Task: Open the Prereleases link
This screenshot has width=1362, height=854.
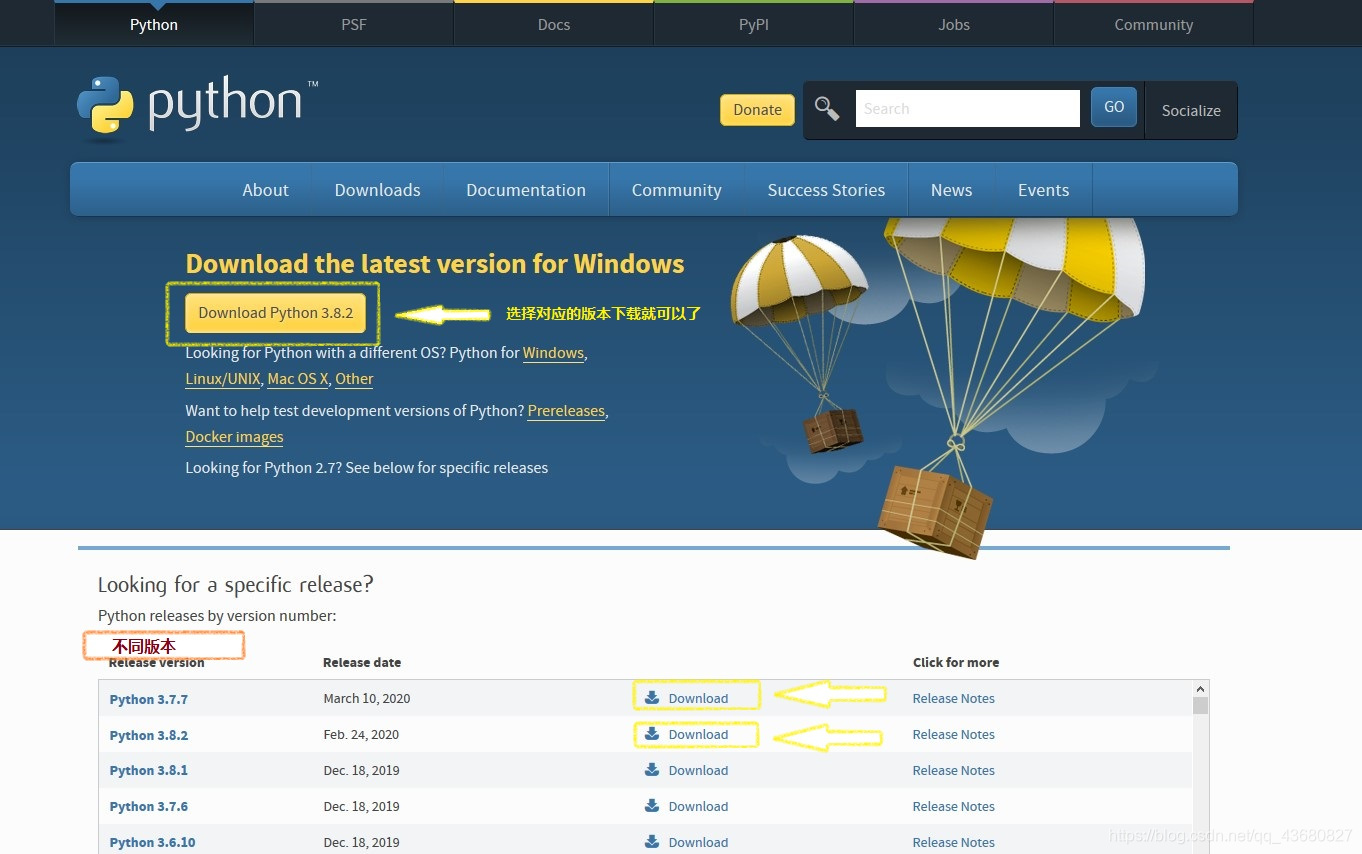Action: [x=566, y=411]
